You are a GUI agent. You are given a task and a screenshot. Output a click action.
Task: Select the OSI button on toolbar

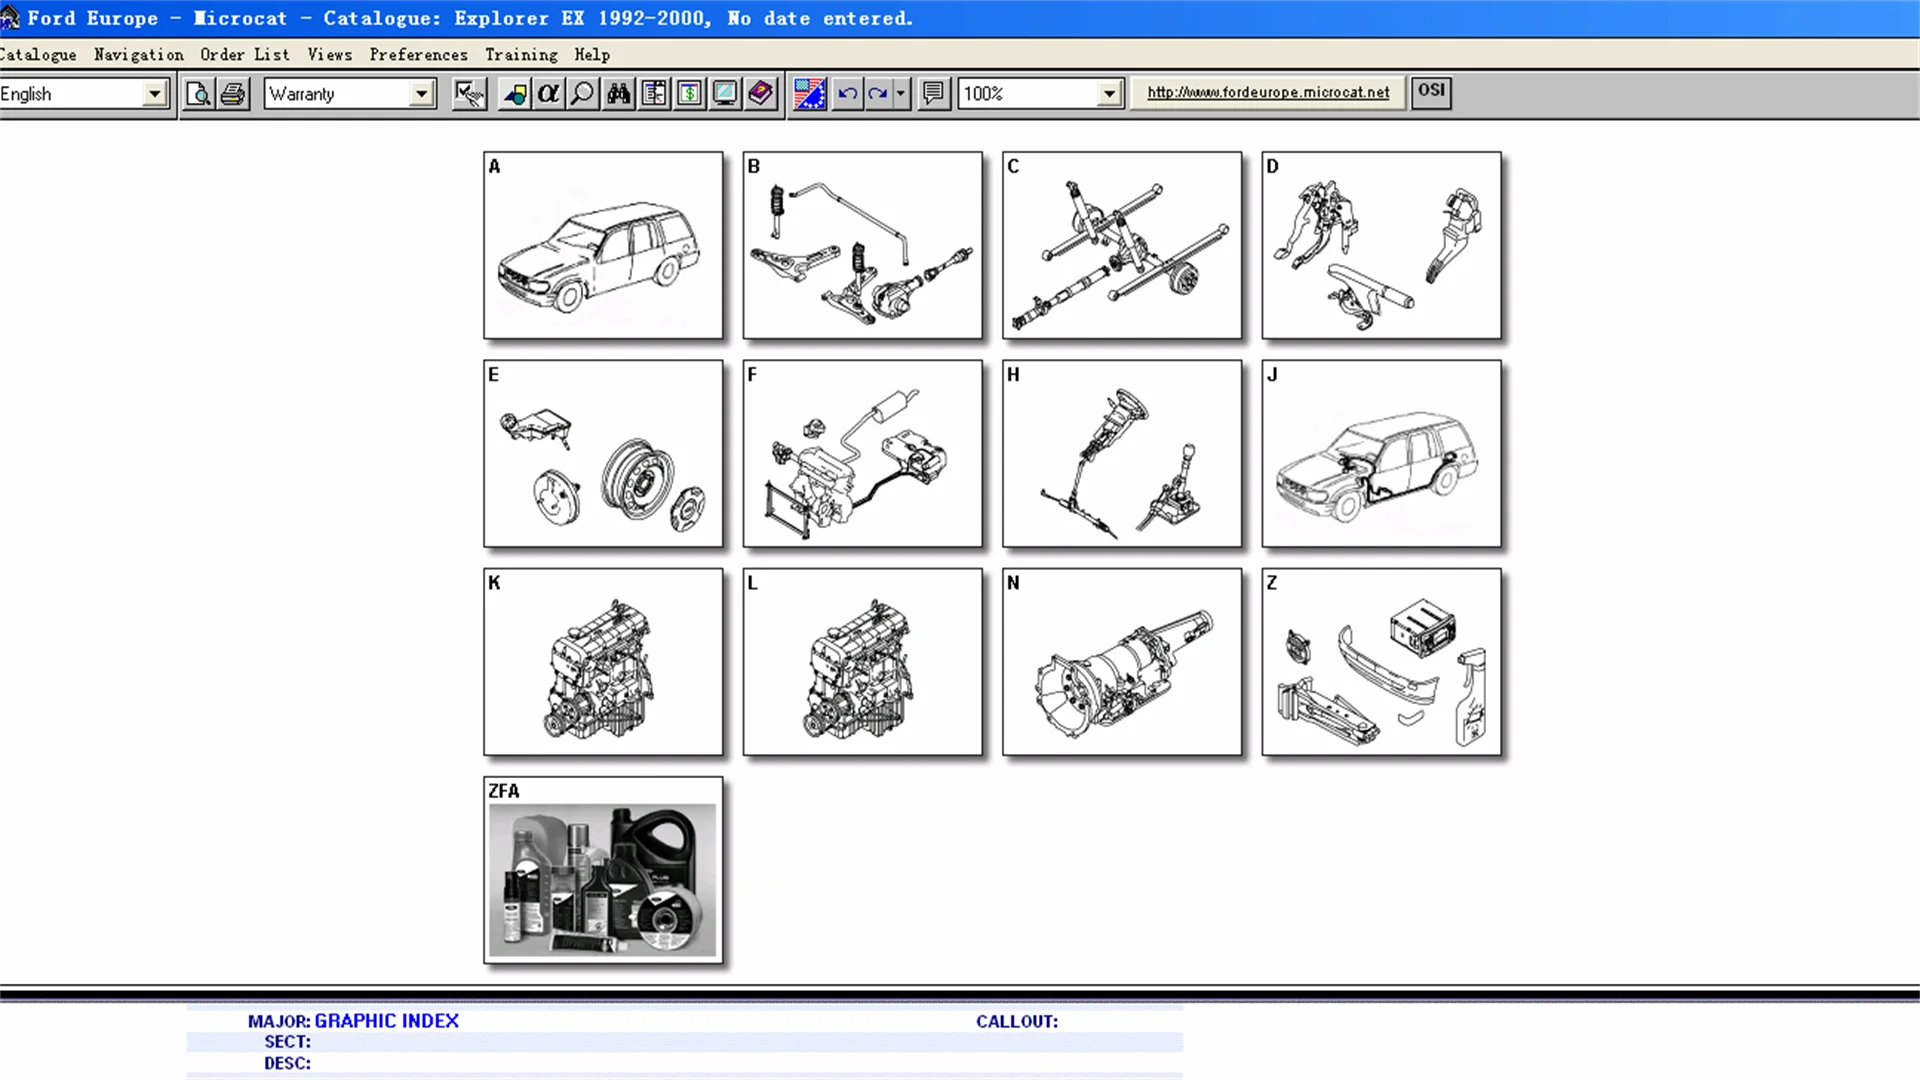click(1429, 91)
